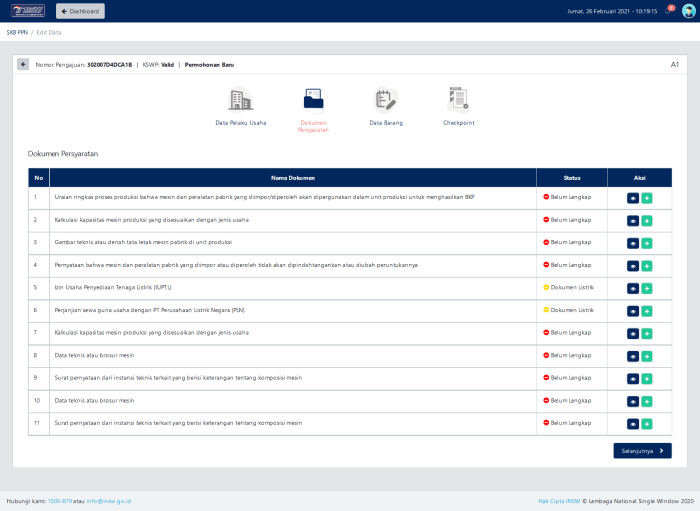Select the Data Barang clipboard icon
This screenshot has width=700, height=511.
[x=385, y=100]
